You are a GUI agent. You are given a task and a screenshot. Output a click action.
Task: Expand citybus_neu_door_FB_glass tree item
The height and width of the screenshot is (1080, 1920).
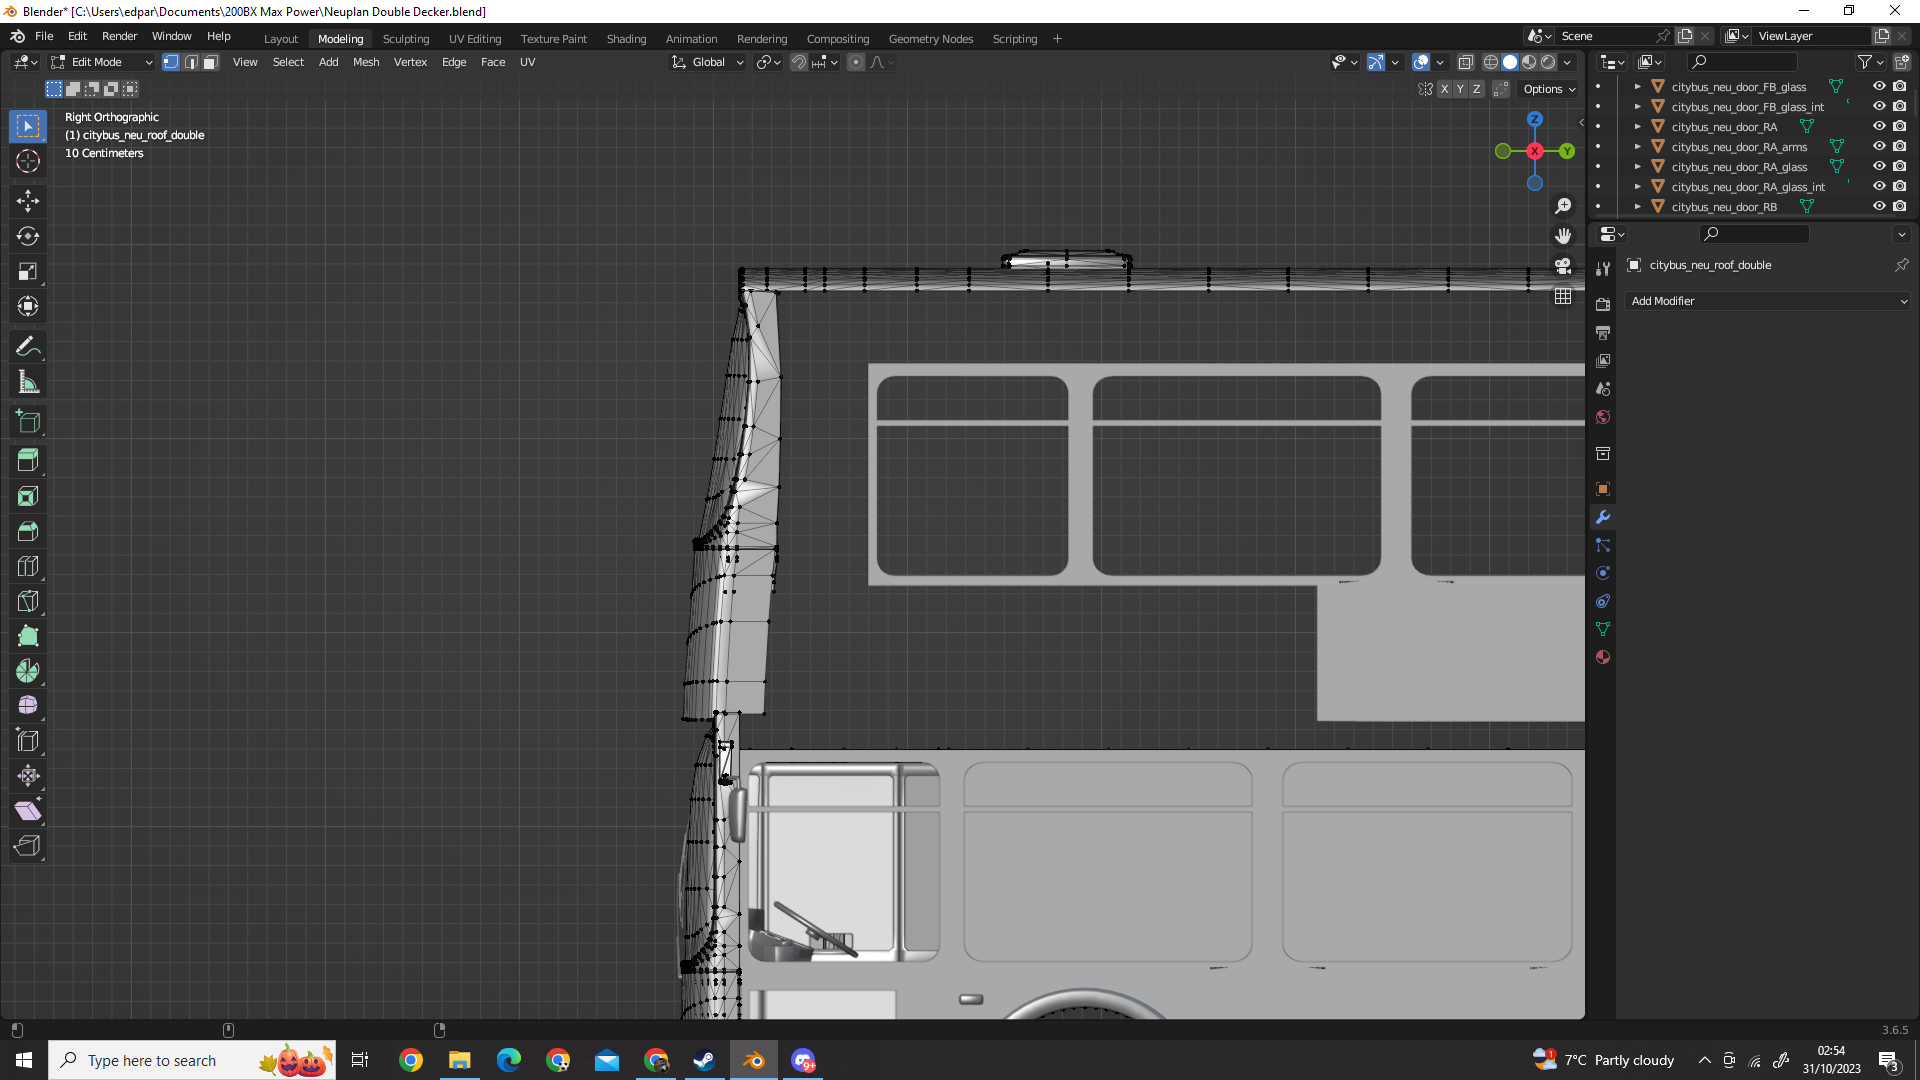click(x=1637, y=87)
